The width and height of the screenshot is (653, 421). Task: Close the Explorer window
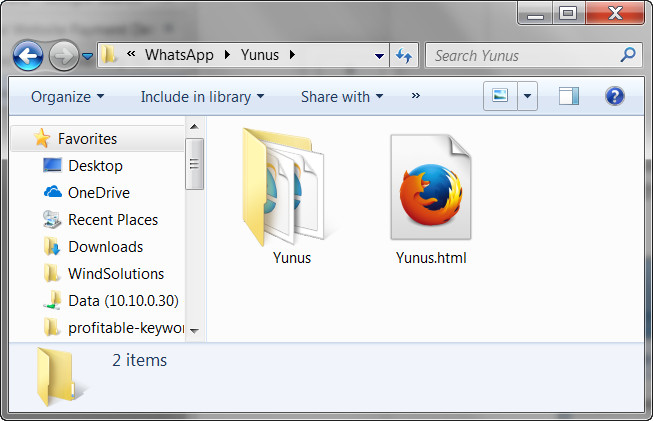pyautogui.click(x=615, y=13)
